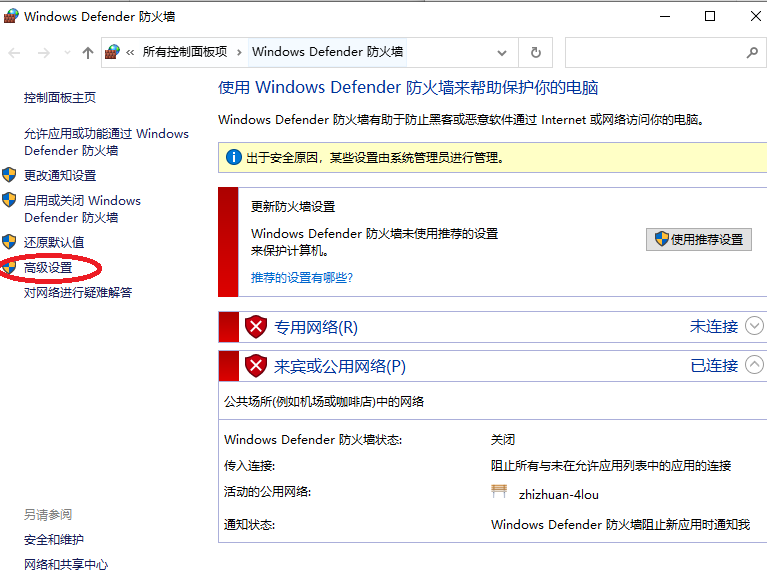The height and width of the screenshot is (579, 767).
Task: Open the address bar history dropdown
Action: point(501,52)
